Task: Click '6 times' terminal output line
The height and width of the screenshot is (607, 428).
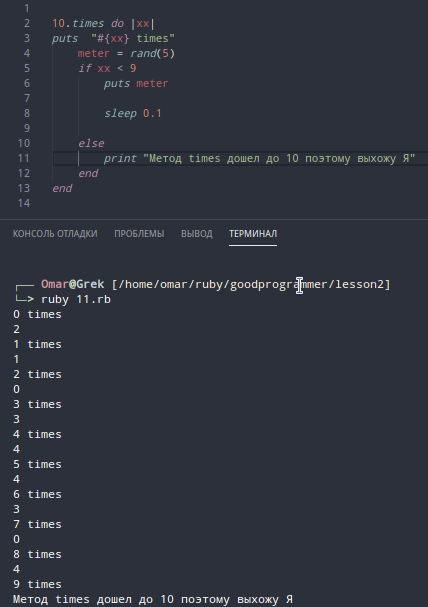Action: click(37, 494)
